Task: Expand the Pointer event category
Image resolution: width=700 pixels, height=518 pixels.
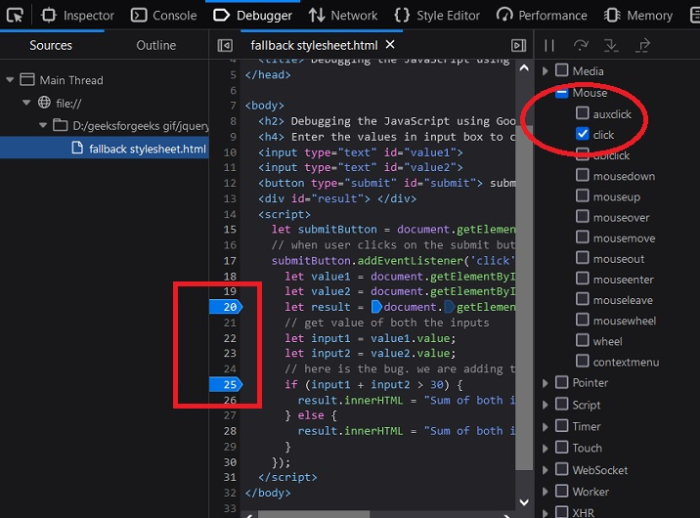Action: tap(545, 383)
